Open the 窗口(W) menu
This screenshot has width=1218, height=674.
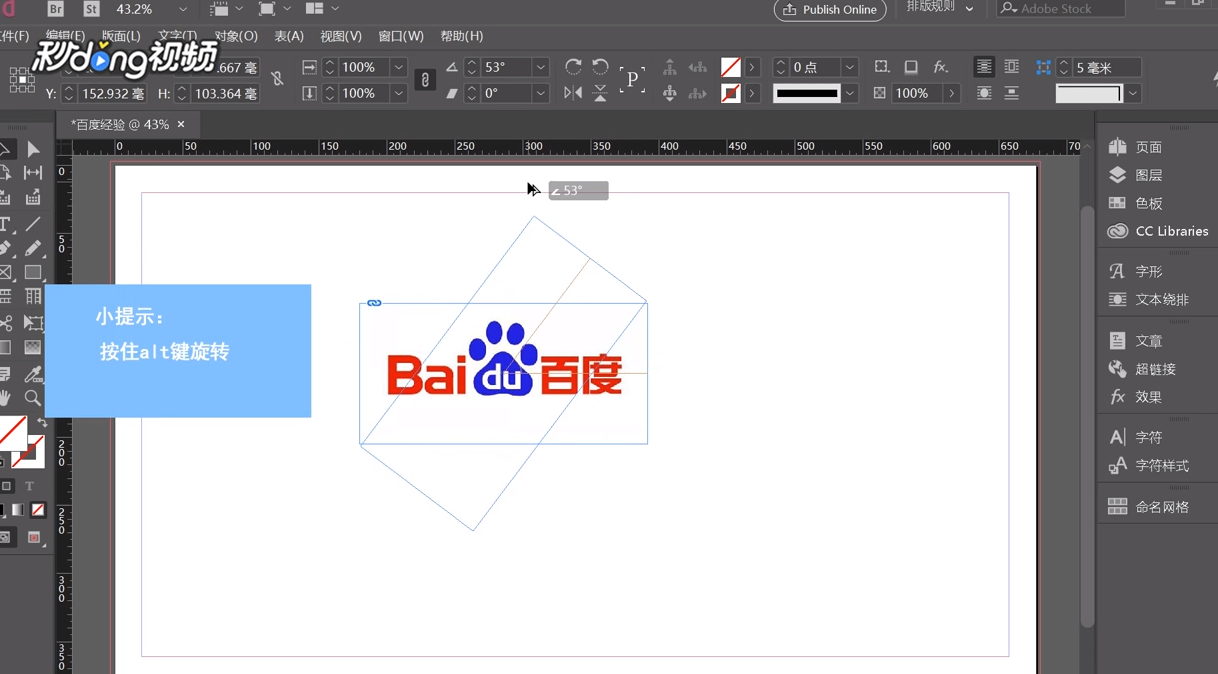coord(401,36)
